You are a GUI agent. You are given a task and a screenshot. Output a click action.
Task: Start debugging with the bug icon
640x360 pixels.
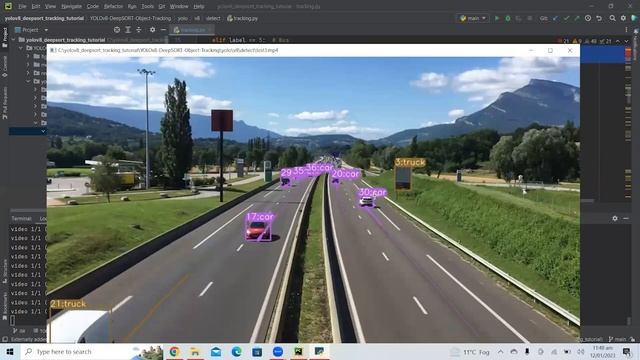[x=508, y=18]
